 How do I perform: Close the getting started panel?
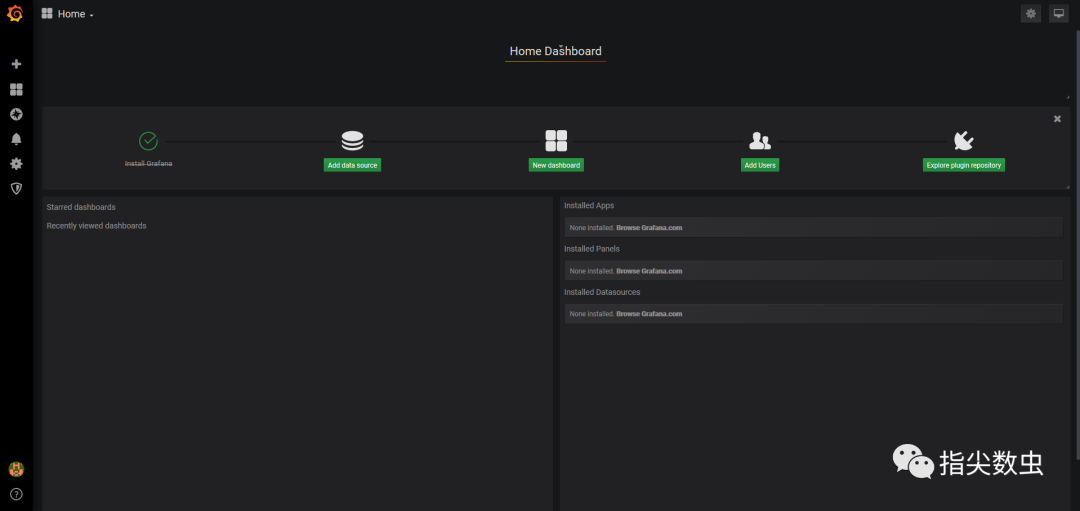click(x=1057, y=119)
